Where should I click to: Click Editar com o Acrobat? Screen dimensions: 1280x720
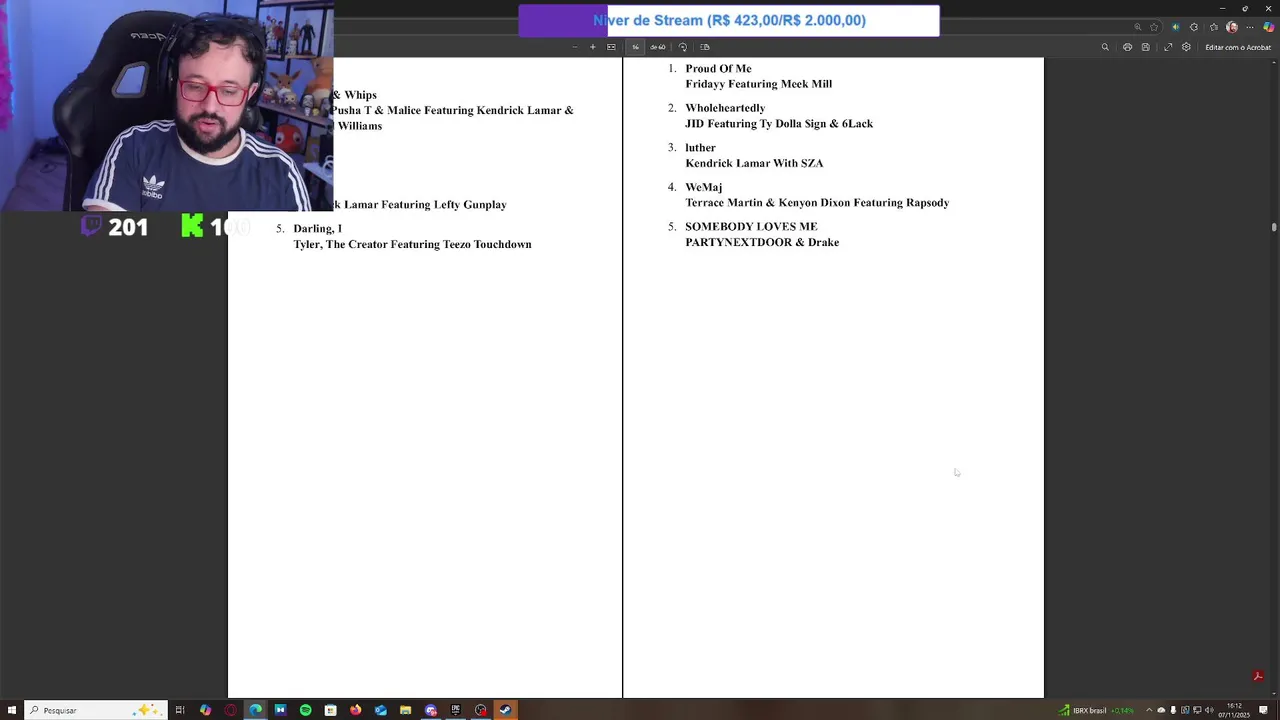click(1238, 47)
